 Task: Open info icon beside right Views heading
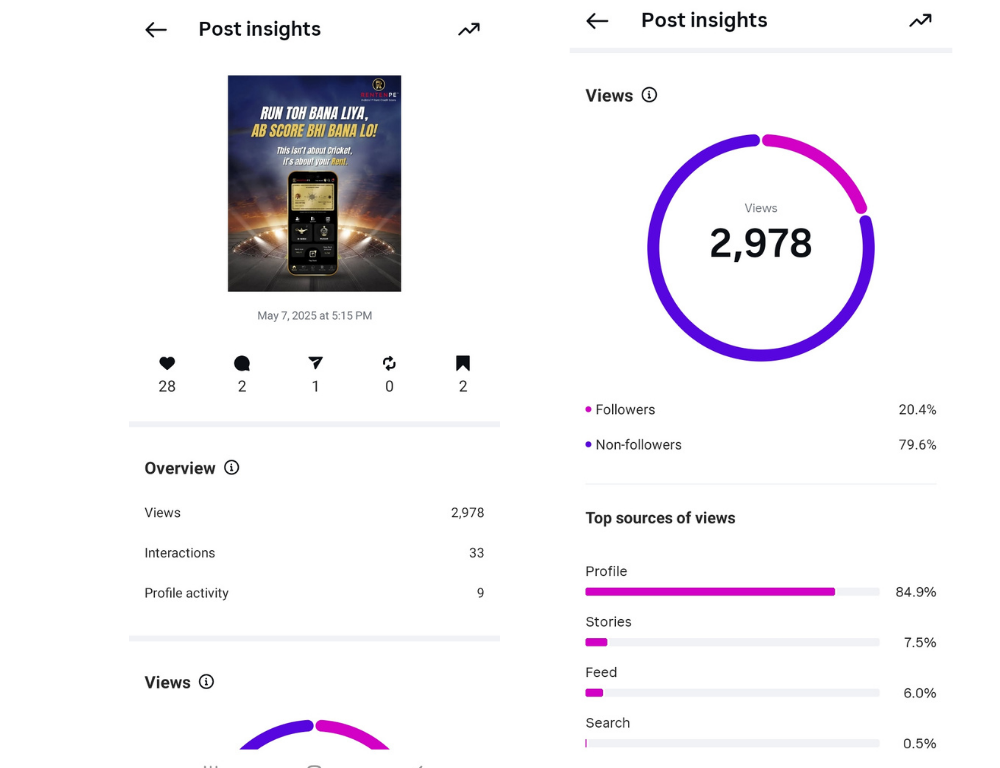pyautogui.click(x=649, y=95)
